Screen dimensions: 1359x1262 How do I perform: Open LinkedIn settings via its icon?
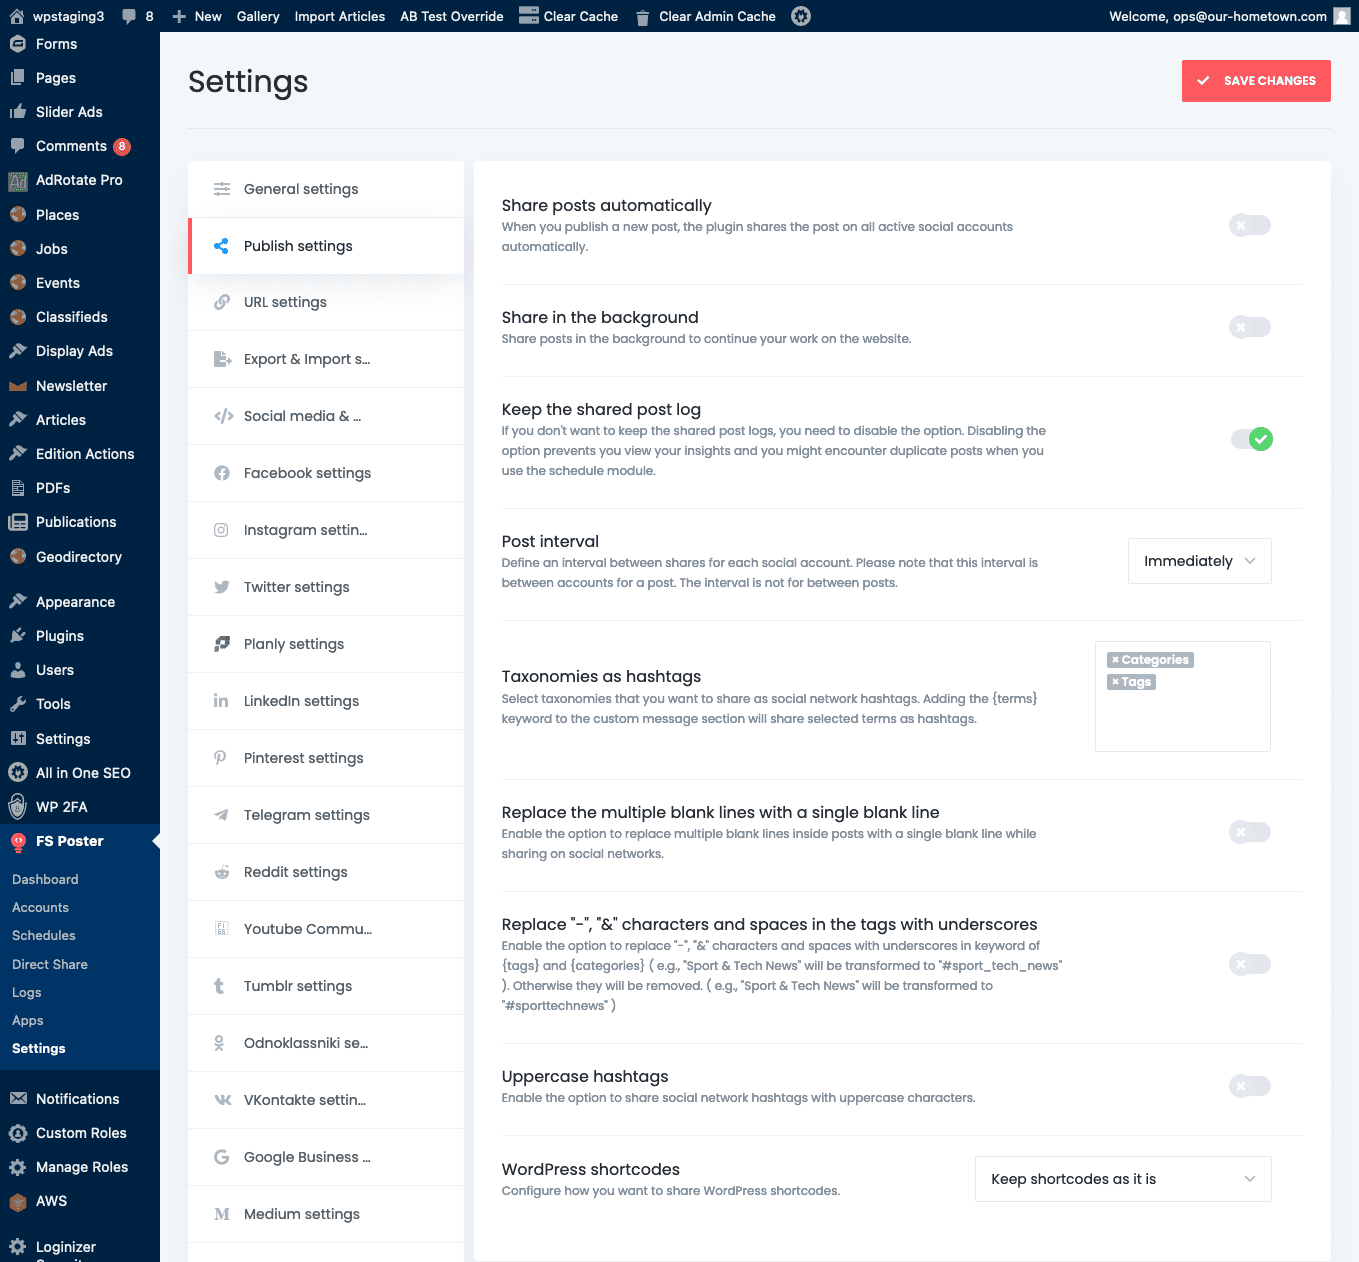point(221,701)
